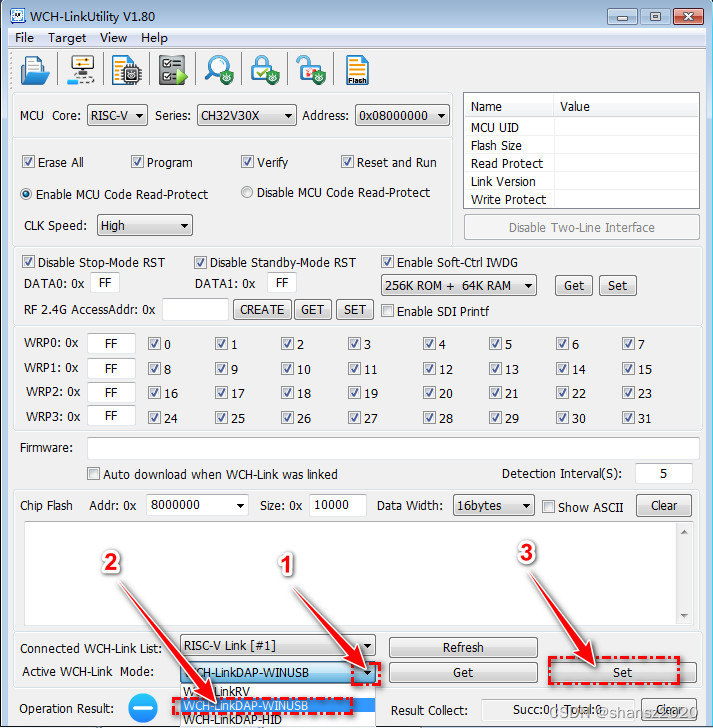
Task: Open the Target menu
Action: [67, 38]
